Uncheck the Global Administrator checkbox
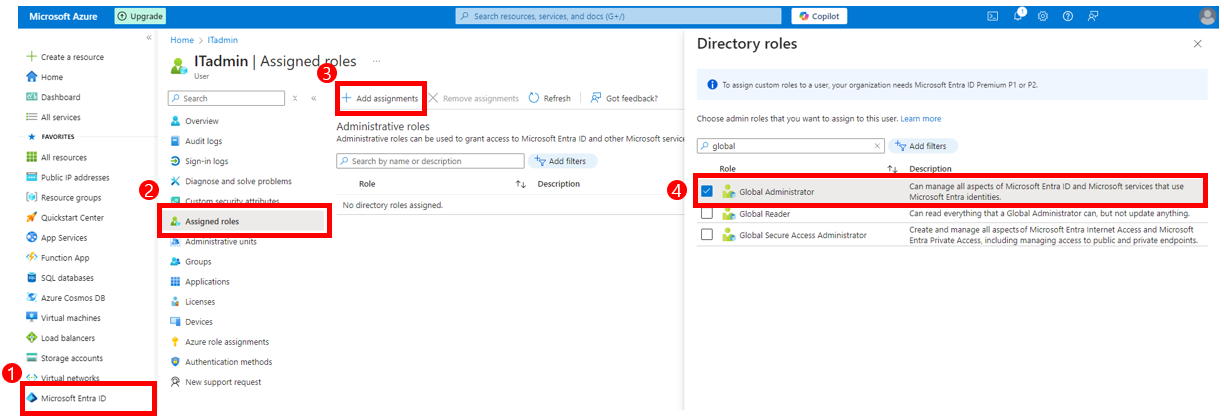The width and height of the screenshot is (1224, 418). [x=707, y=190]
